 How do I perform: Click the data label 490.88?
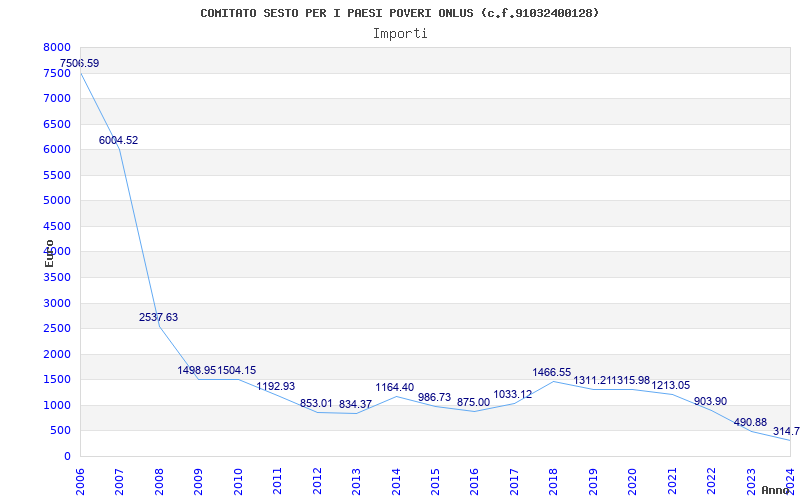[x=750, y=422]
